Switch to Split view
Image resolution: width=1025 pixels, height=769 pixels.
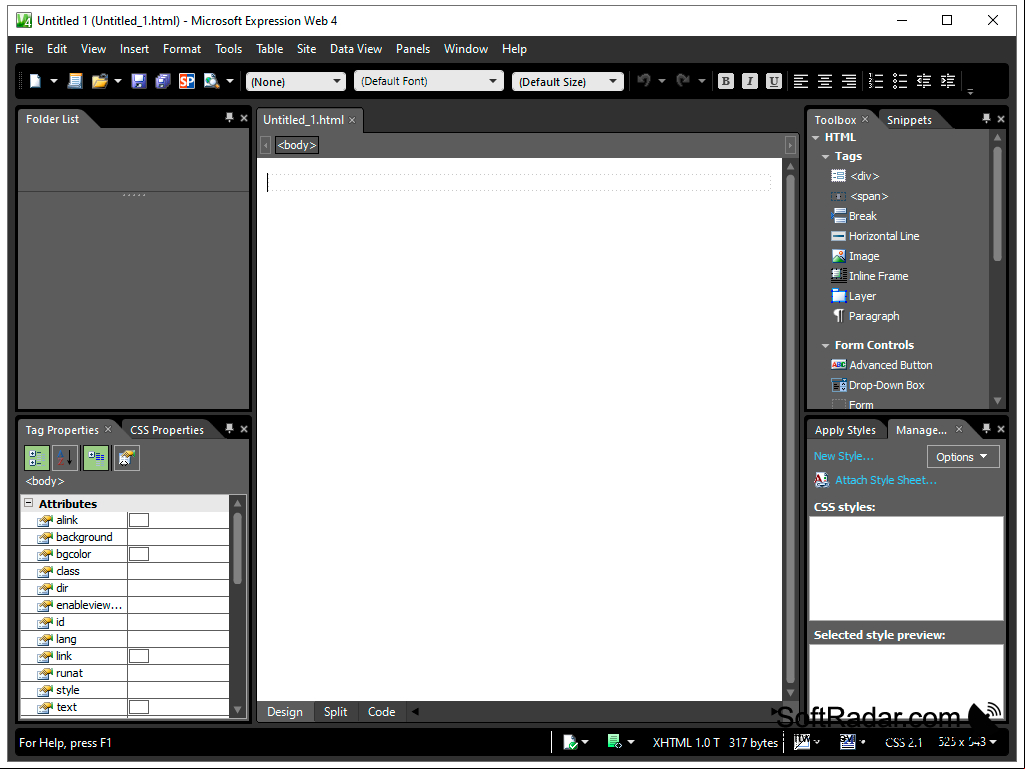[335, 711]
